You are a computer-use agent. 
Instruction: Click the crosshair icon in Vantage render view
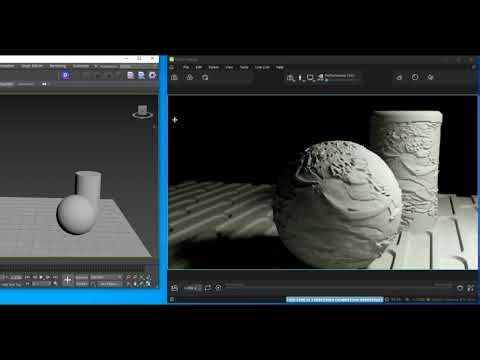(175, 120)
